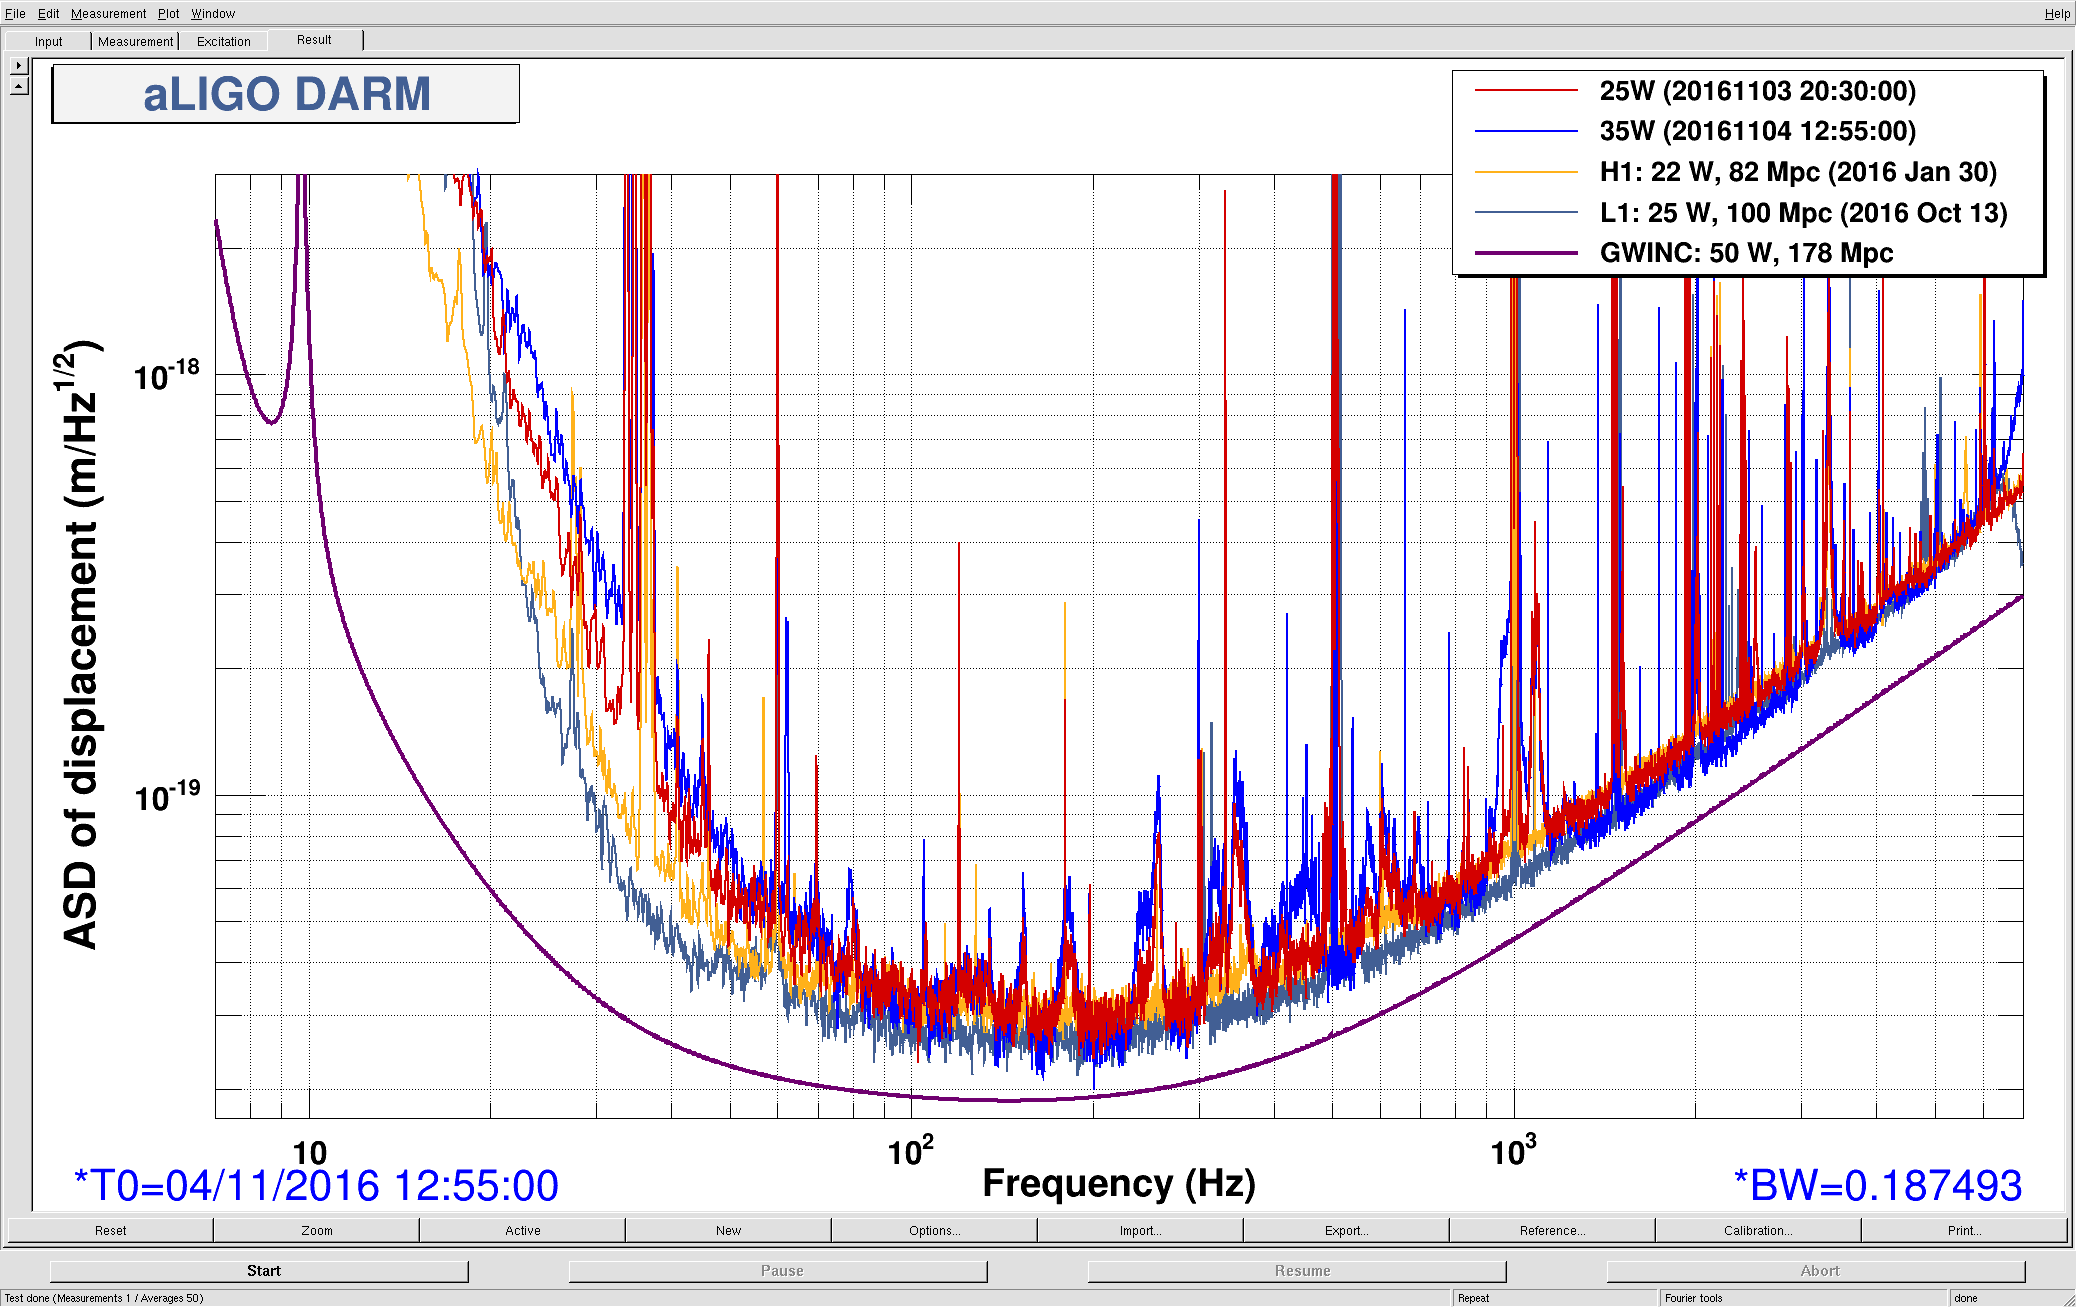This screenshot has width=2076, height=1307.
Task: Click the grey-blue L1 legend line sample
Action: pyautogui.click(x=1526, y=213)
